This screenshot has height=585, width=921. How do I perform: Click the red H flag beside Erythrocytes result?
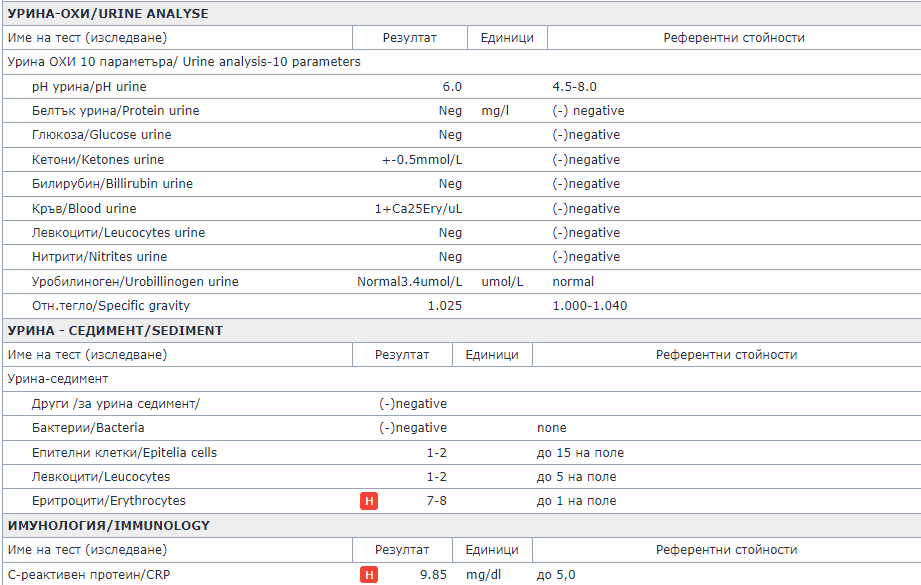[369, 501]
